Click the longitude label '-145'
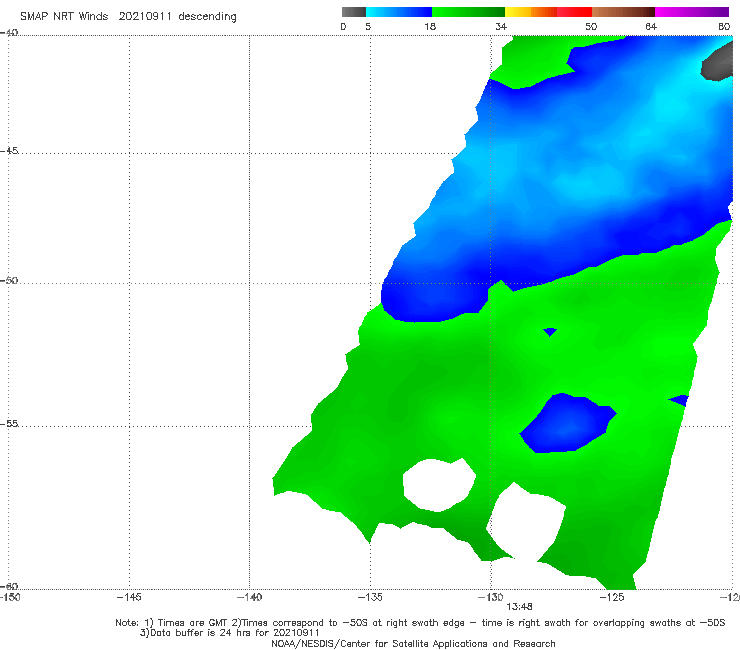 pos(129,597)
